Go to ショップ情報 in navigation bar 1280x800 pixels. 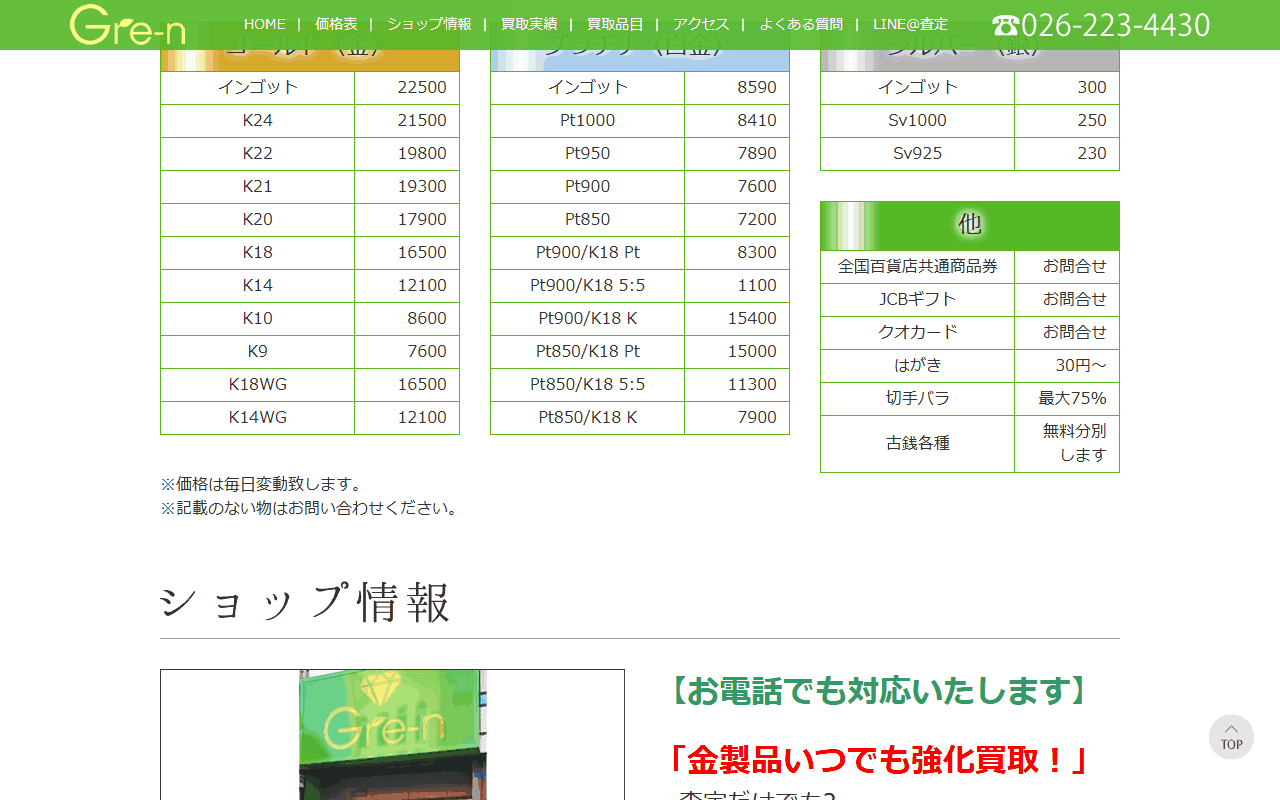429,24
